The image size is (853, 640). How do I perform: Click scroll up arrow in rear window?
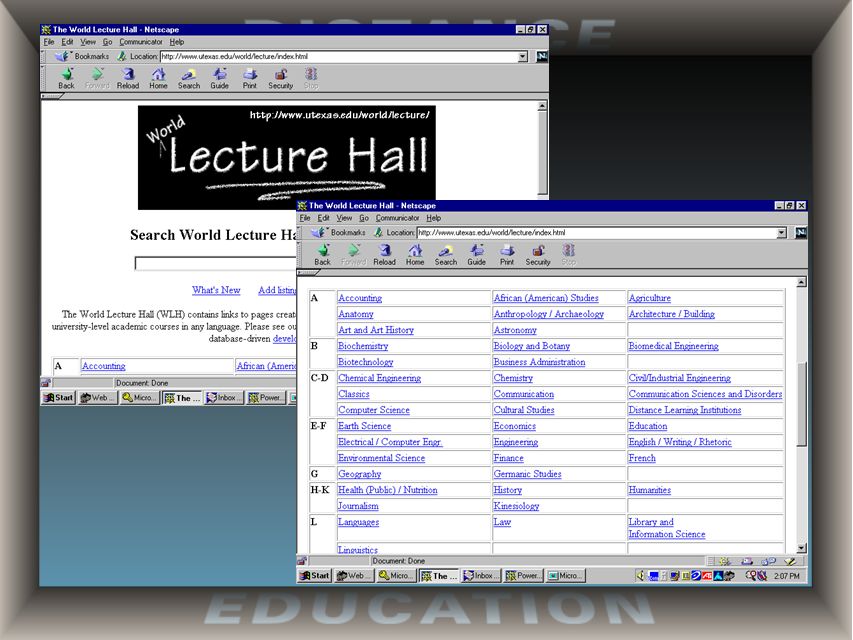coord(542,106)
